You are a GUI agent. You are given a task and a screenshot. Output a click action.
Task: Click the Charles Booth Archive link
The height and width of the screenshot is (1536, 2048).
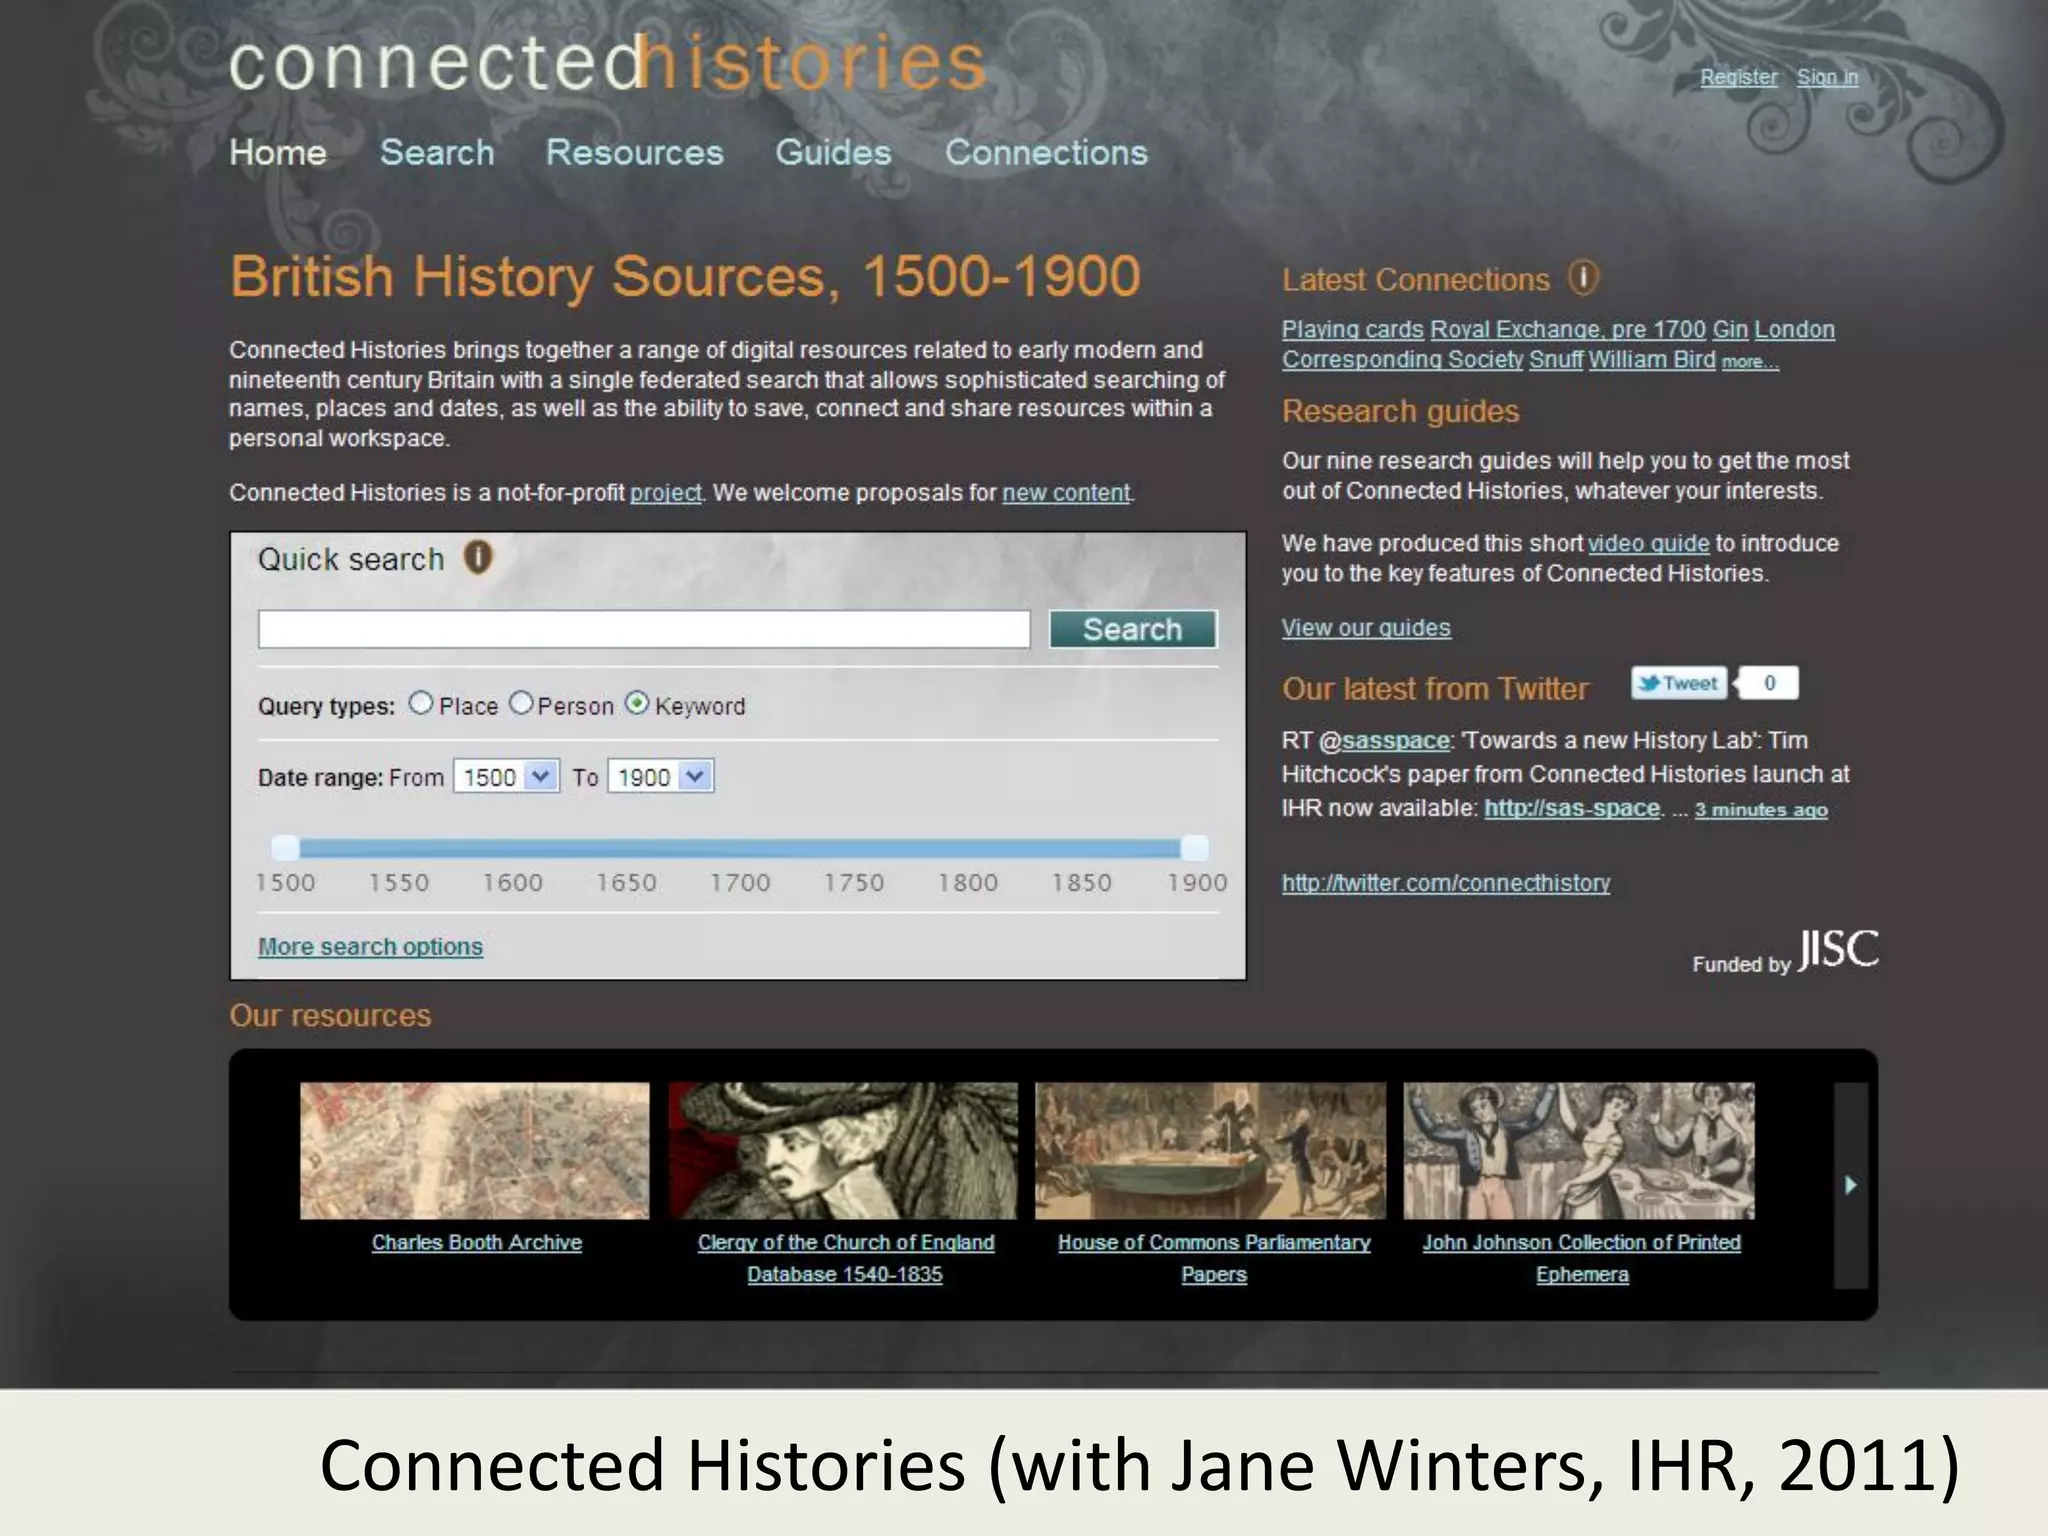pos(477,1242)
